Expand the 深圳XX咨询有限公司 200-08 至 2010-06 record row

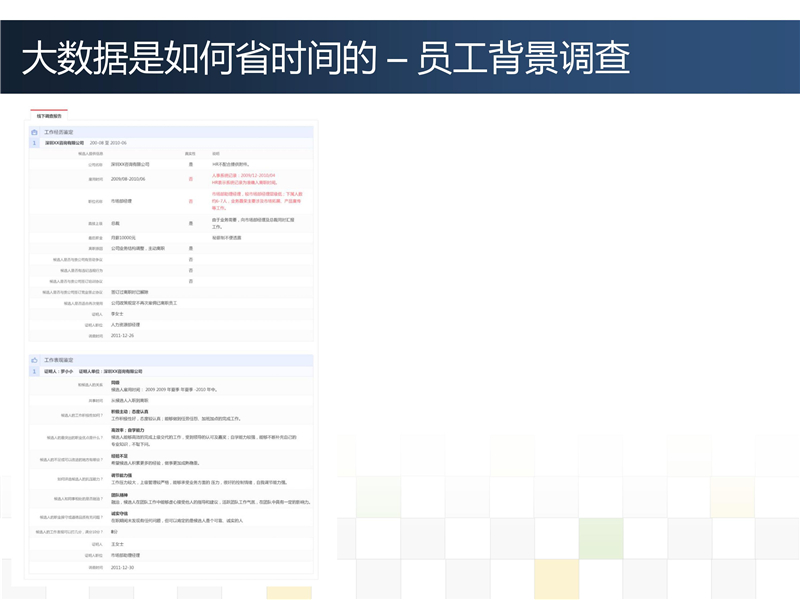[x=85, y=143]
